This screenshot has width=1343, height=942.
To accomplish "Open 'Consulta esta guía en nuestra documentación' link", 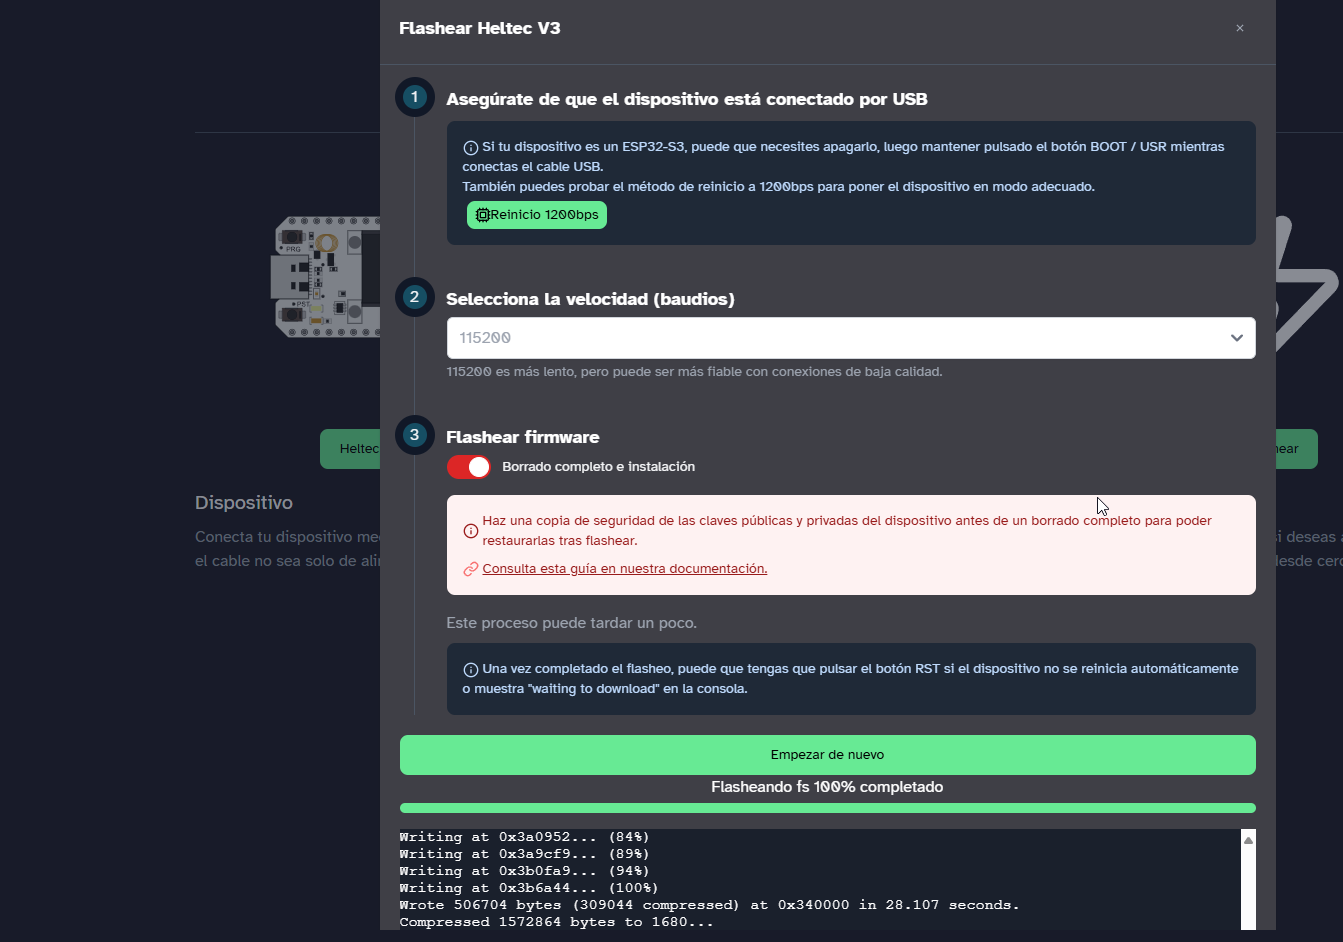I will pos(624,569).
